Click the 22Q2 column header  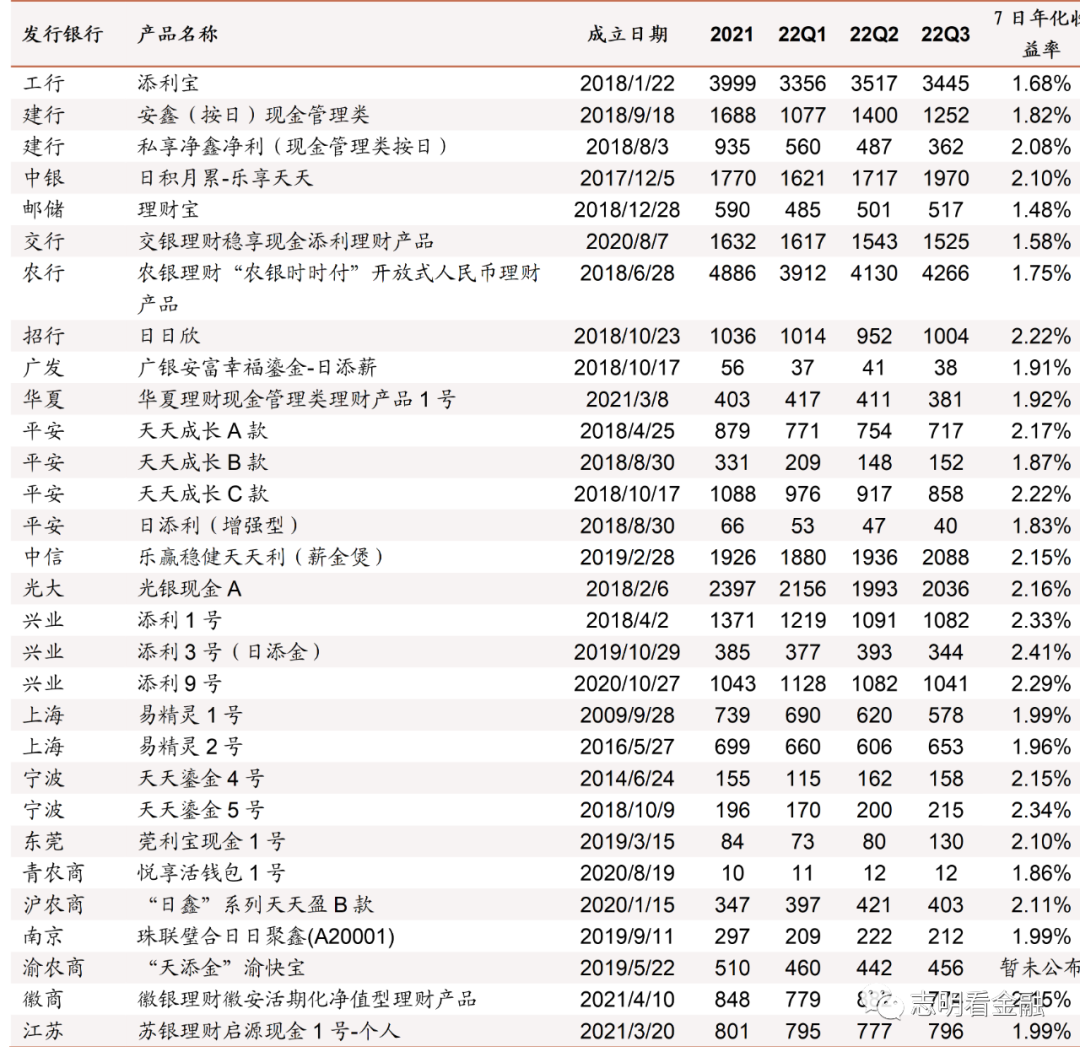click(x=873, y=34)
